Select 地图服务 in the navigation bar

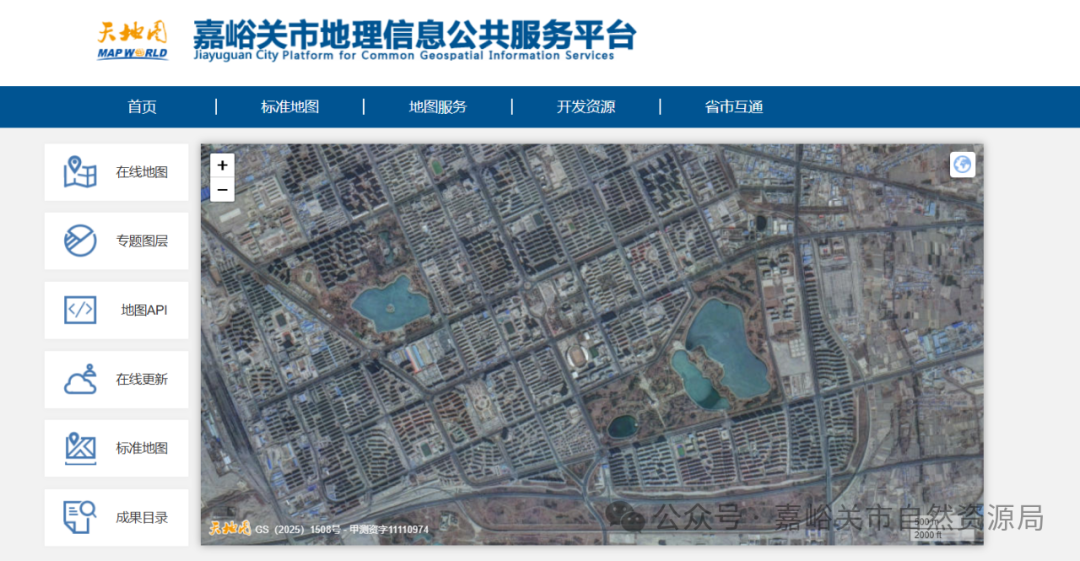[x=438, y=107]
